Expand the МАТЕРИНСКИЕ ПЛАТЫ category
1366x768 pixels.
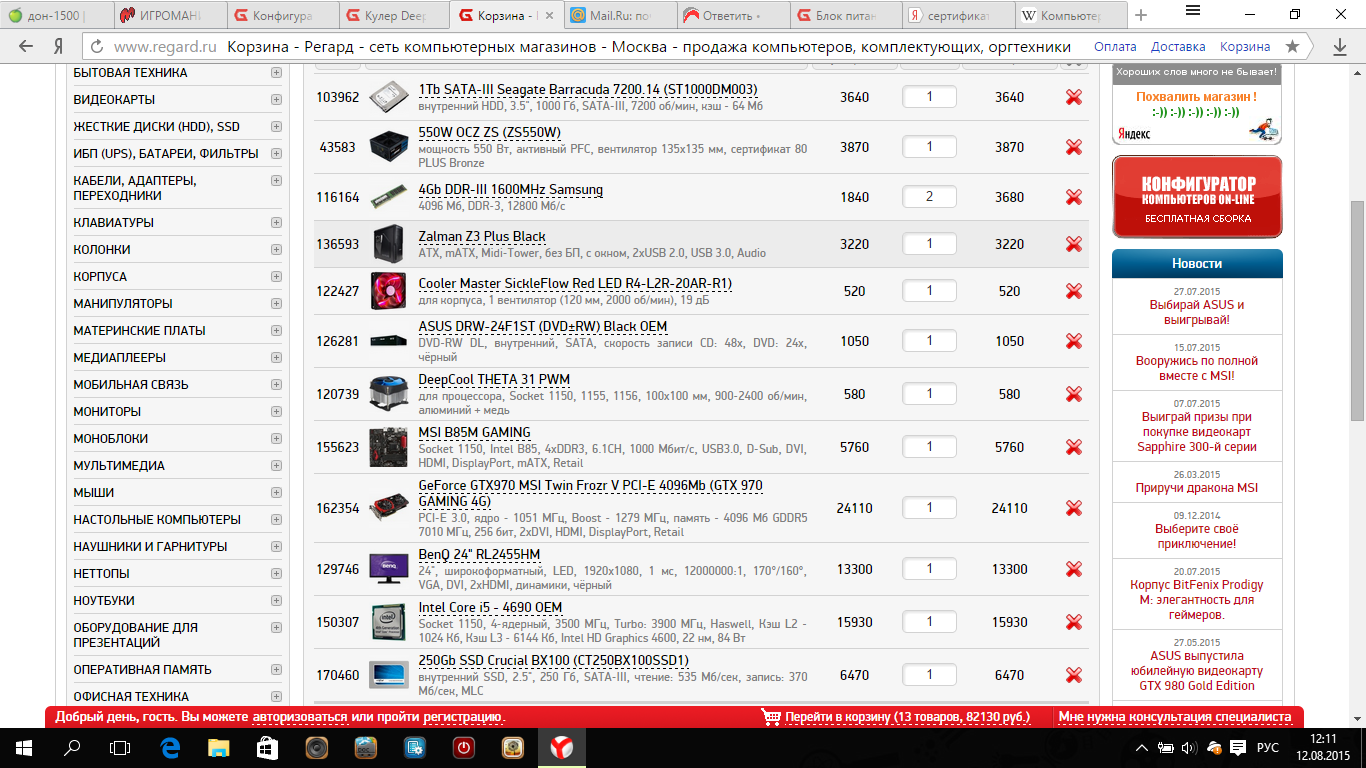(276, 330)
